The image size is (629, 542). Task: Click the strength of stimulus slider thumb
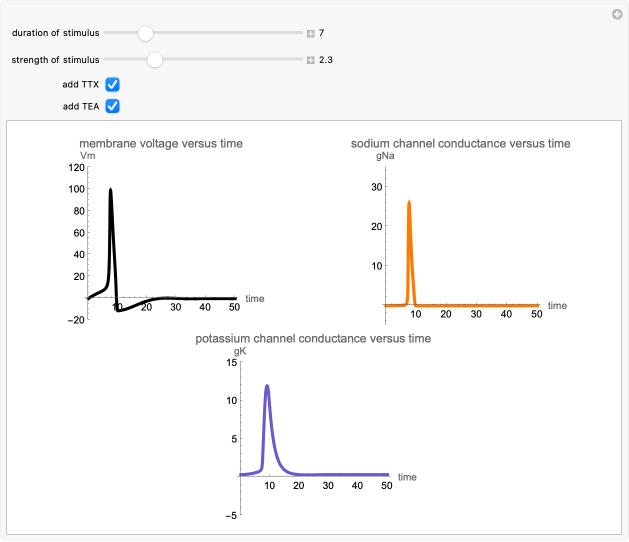point(154,60)
